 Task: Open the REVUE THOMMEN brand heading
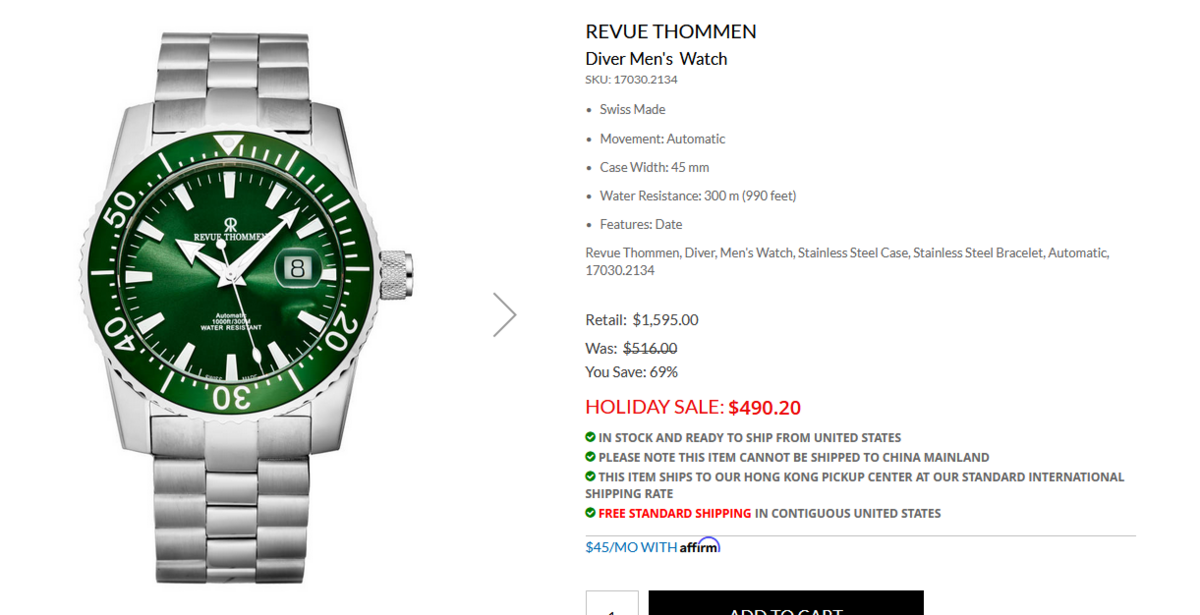(671, 31)
